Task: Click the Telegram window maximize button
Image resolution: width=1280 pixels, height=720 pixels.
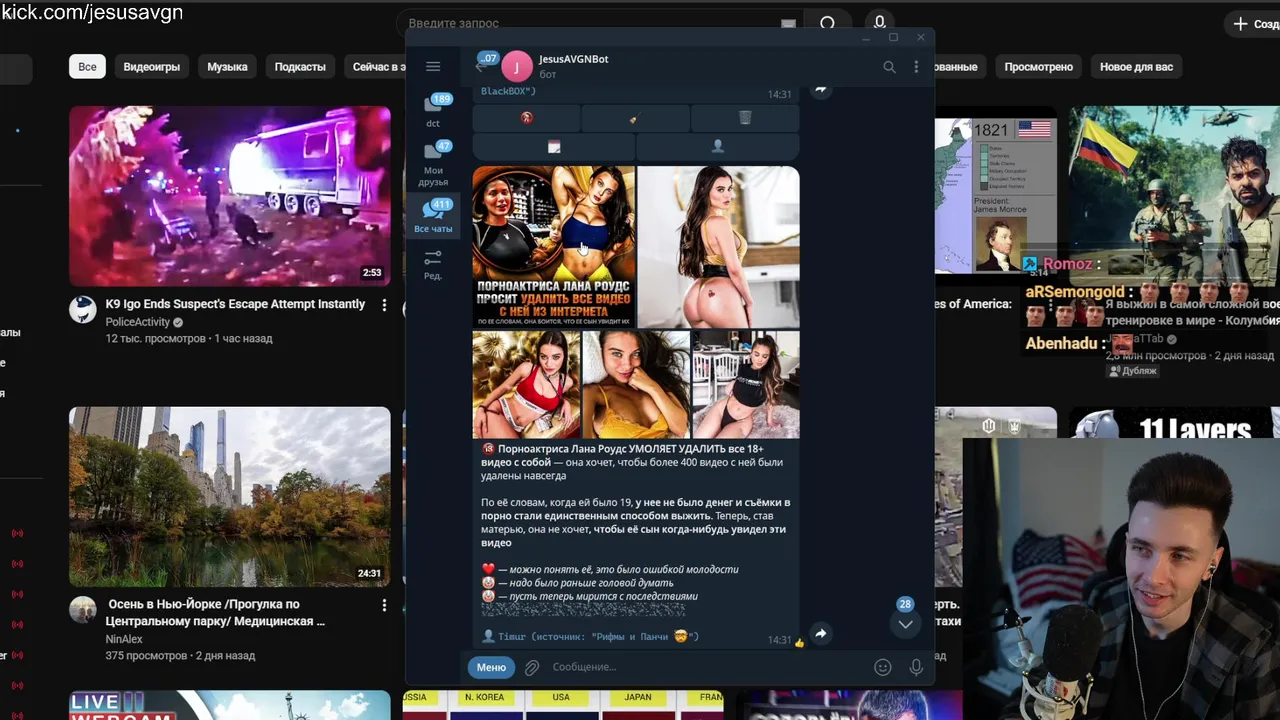Action: coord(893,38)
